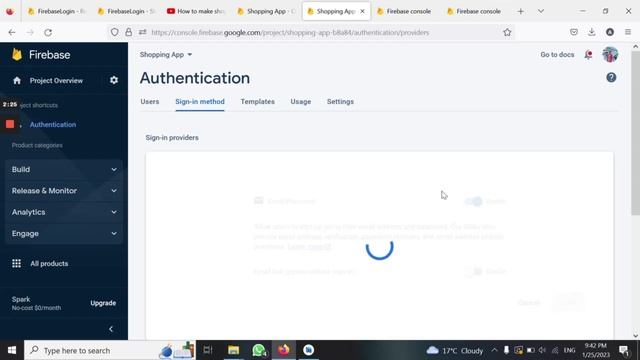Open the Windows Start menu
640x360 pixels.
click(12, 350)
